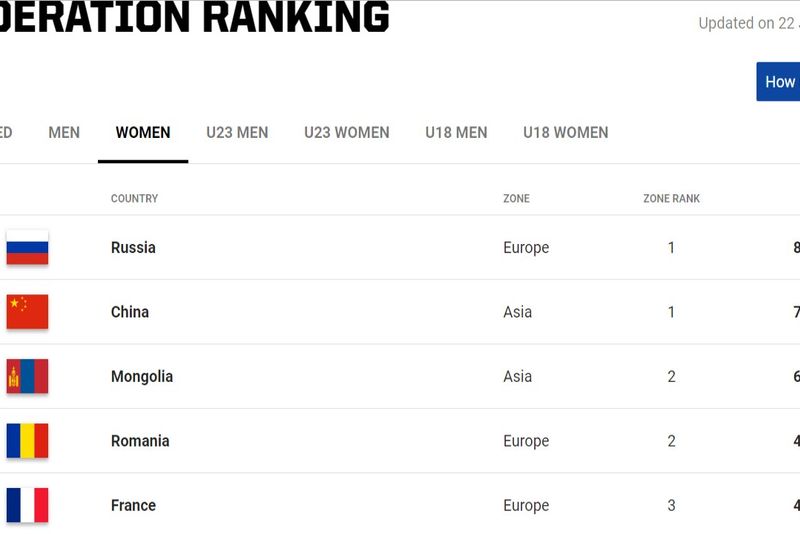Click the Mongolia flag icon
The width and height of the screenshot is (800, 534).
[x=27, y=377]
